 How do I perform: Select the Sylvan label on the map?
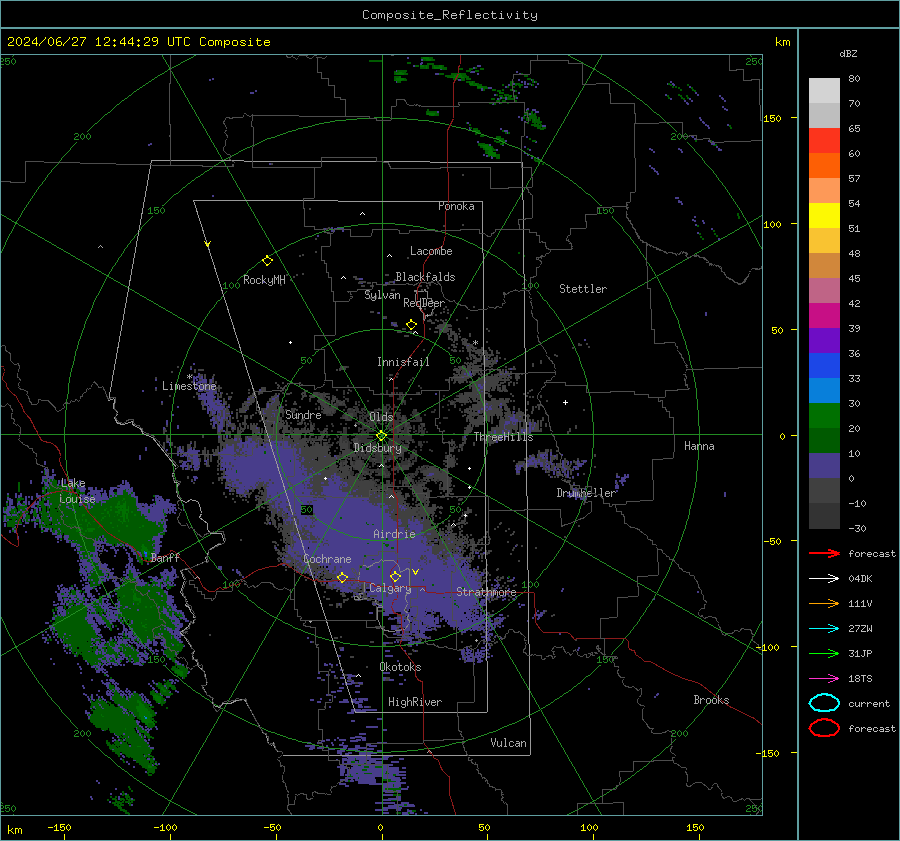tap(382, 295)
